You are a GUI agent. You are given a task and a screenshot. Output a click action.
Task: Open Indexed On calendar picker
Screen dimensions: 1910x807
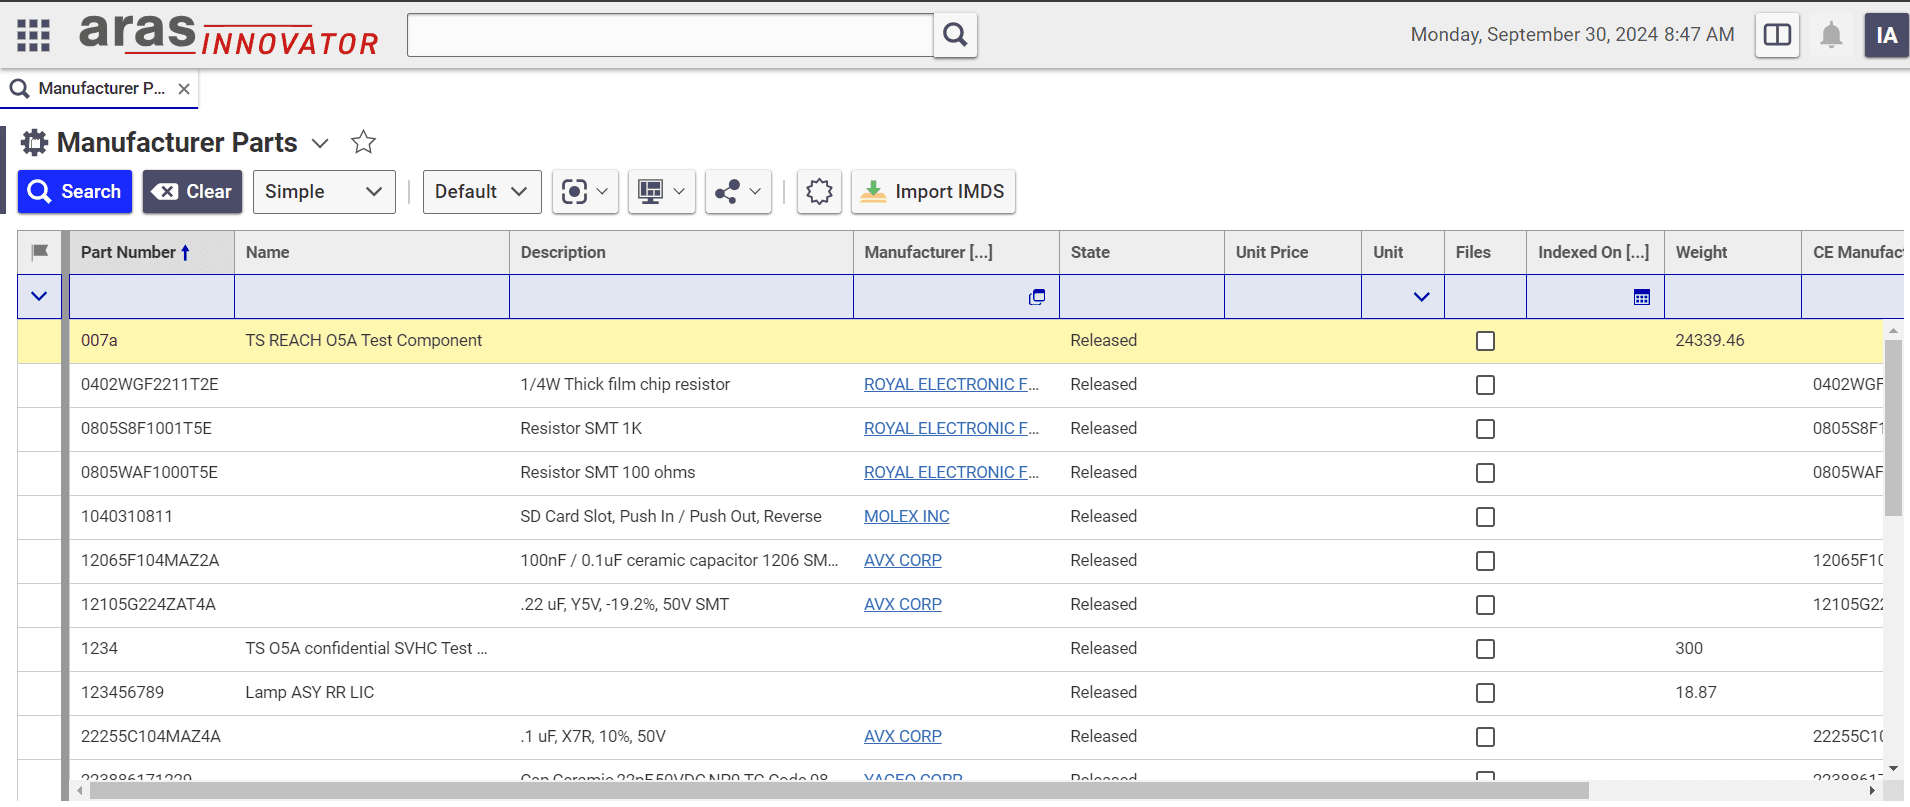(1642, 297)
